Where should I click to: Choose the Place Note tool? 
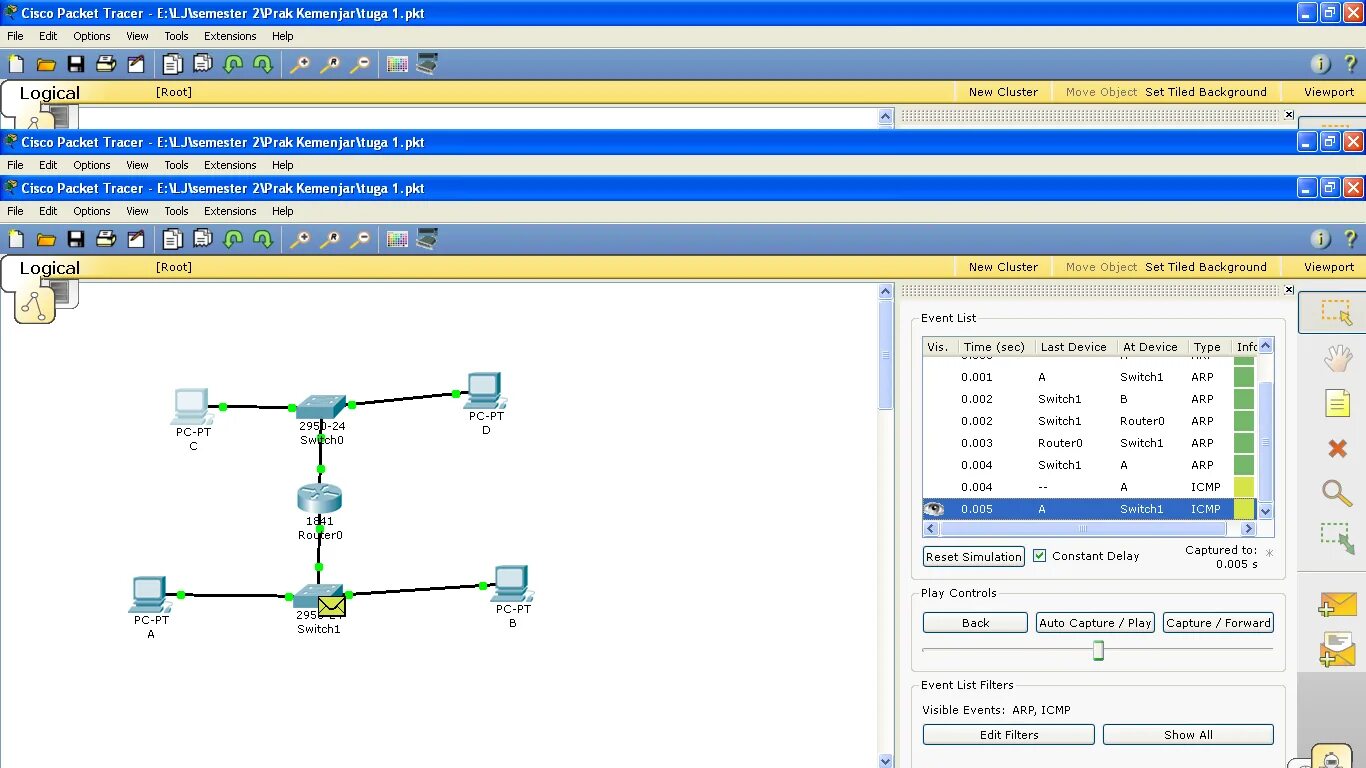click(1337, 403)
